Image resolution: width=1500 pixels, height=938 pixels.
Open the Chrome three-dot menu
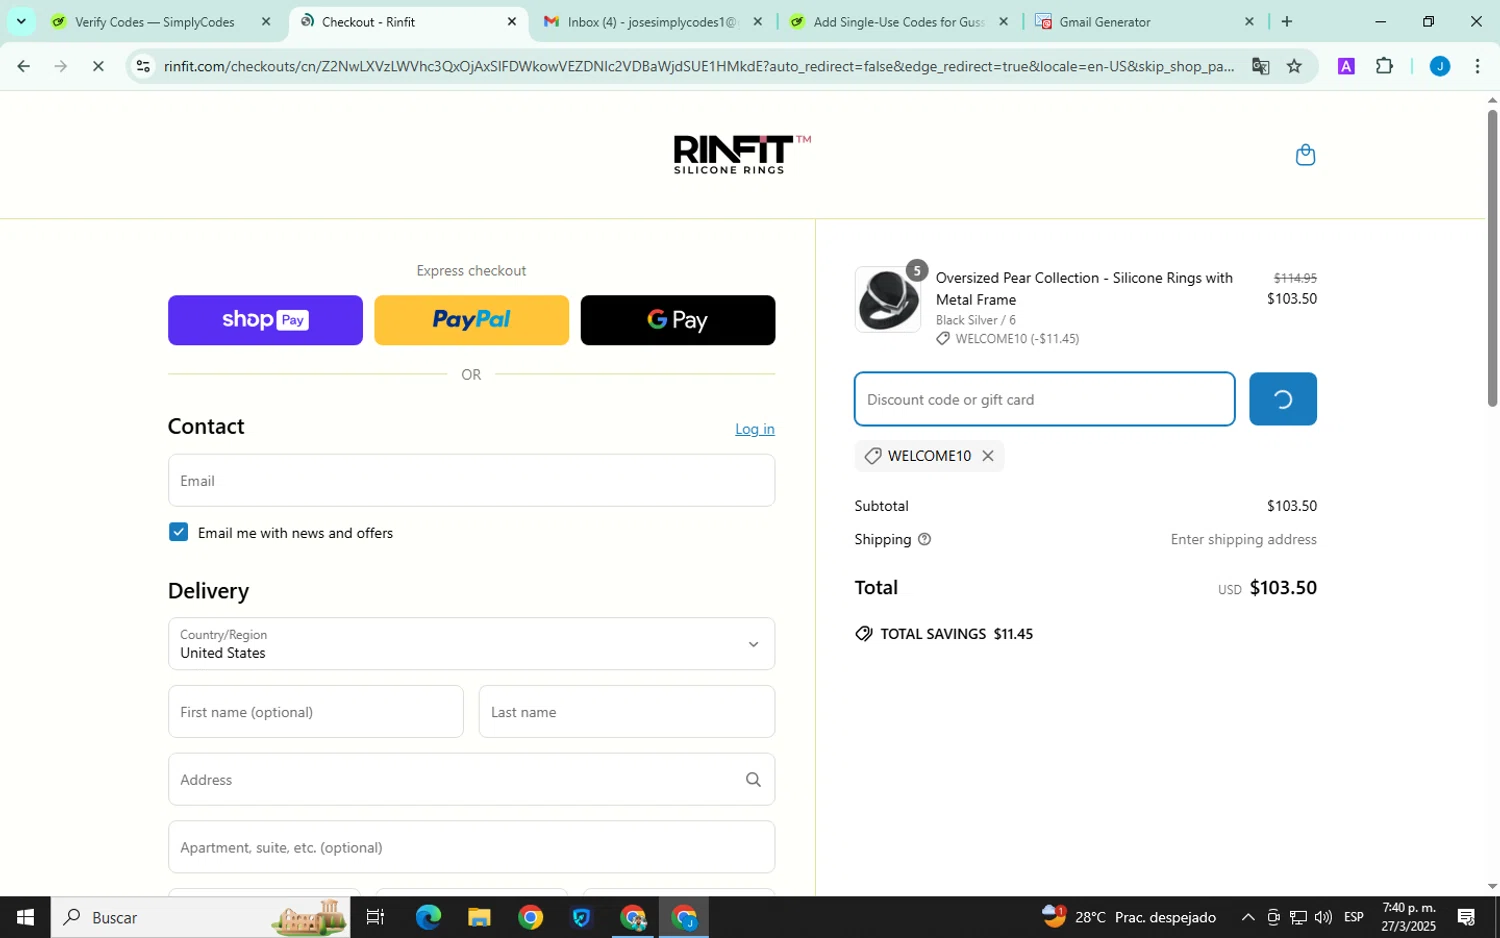click(1477, 66)
